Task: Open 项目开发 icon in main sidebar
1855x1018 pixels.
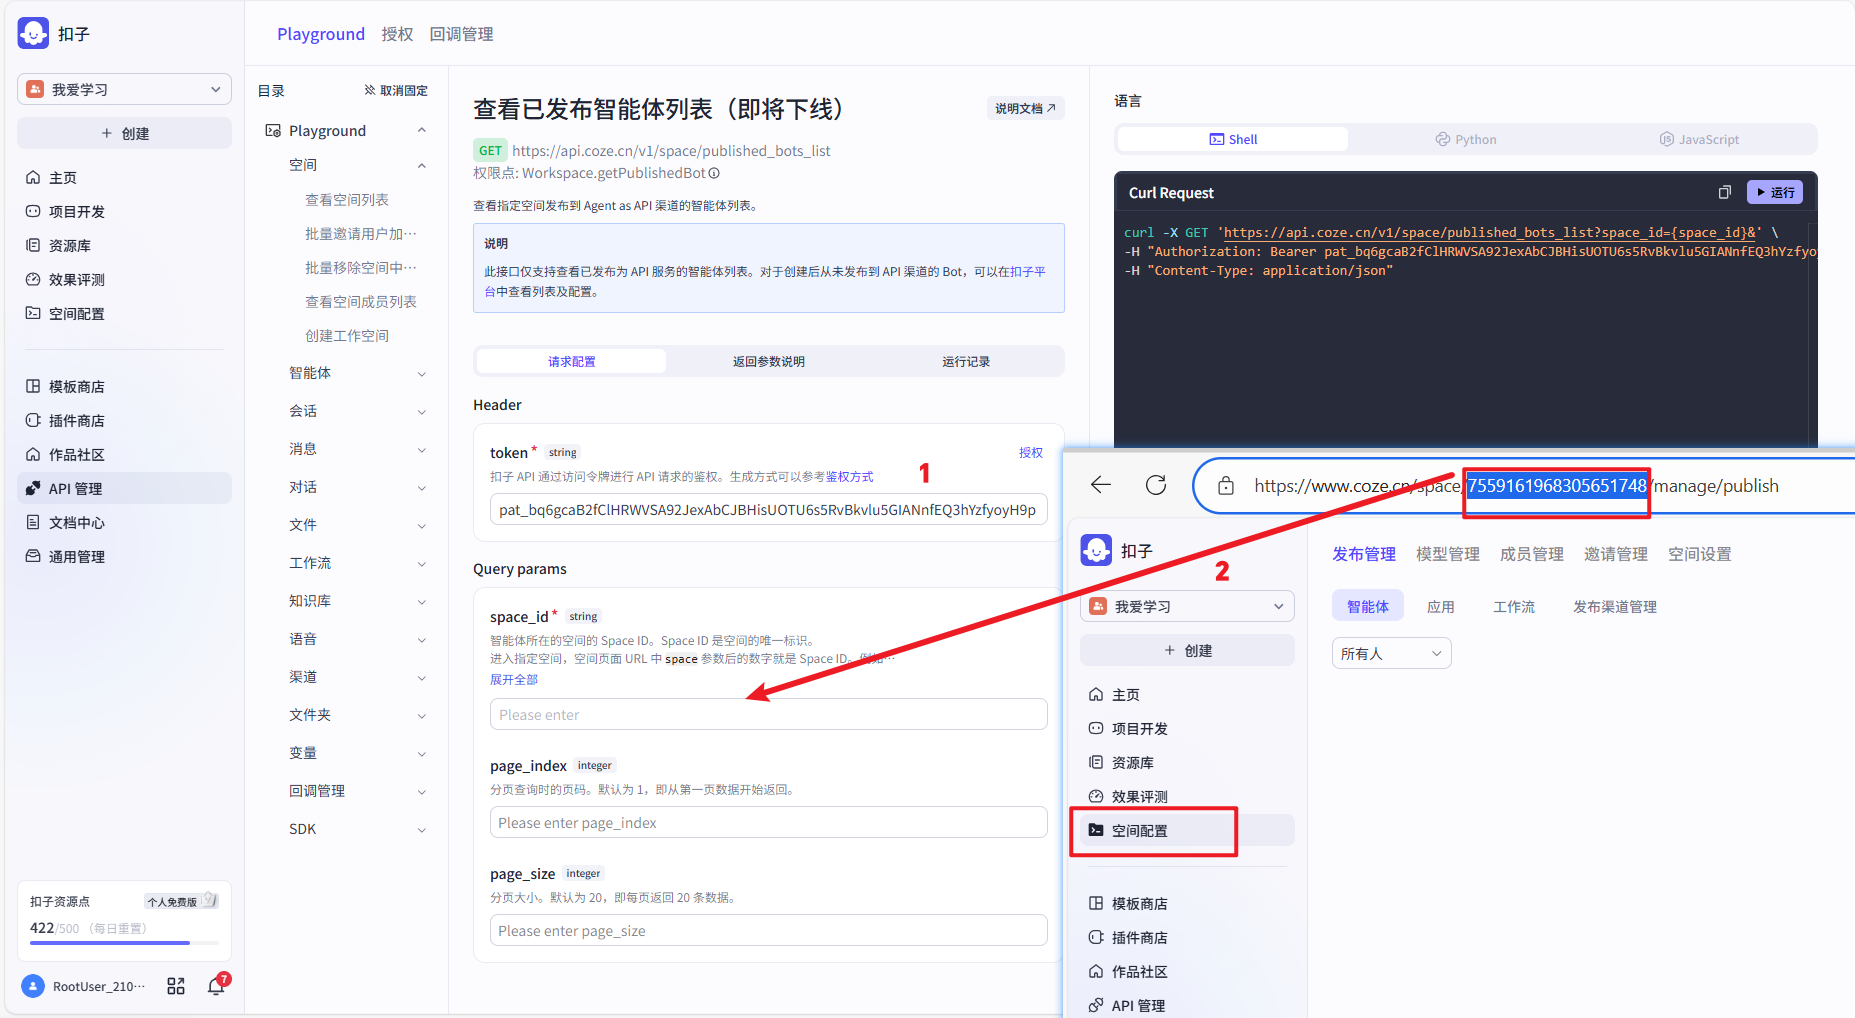Action: click(x=33, y=211)
